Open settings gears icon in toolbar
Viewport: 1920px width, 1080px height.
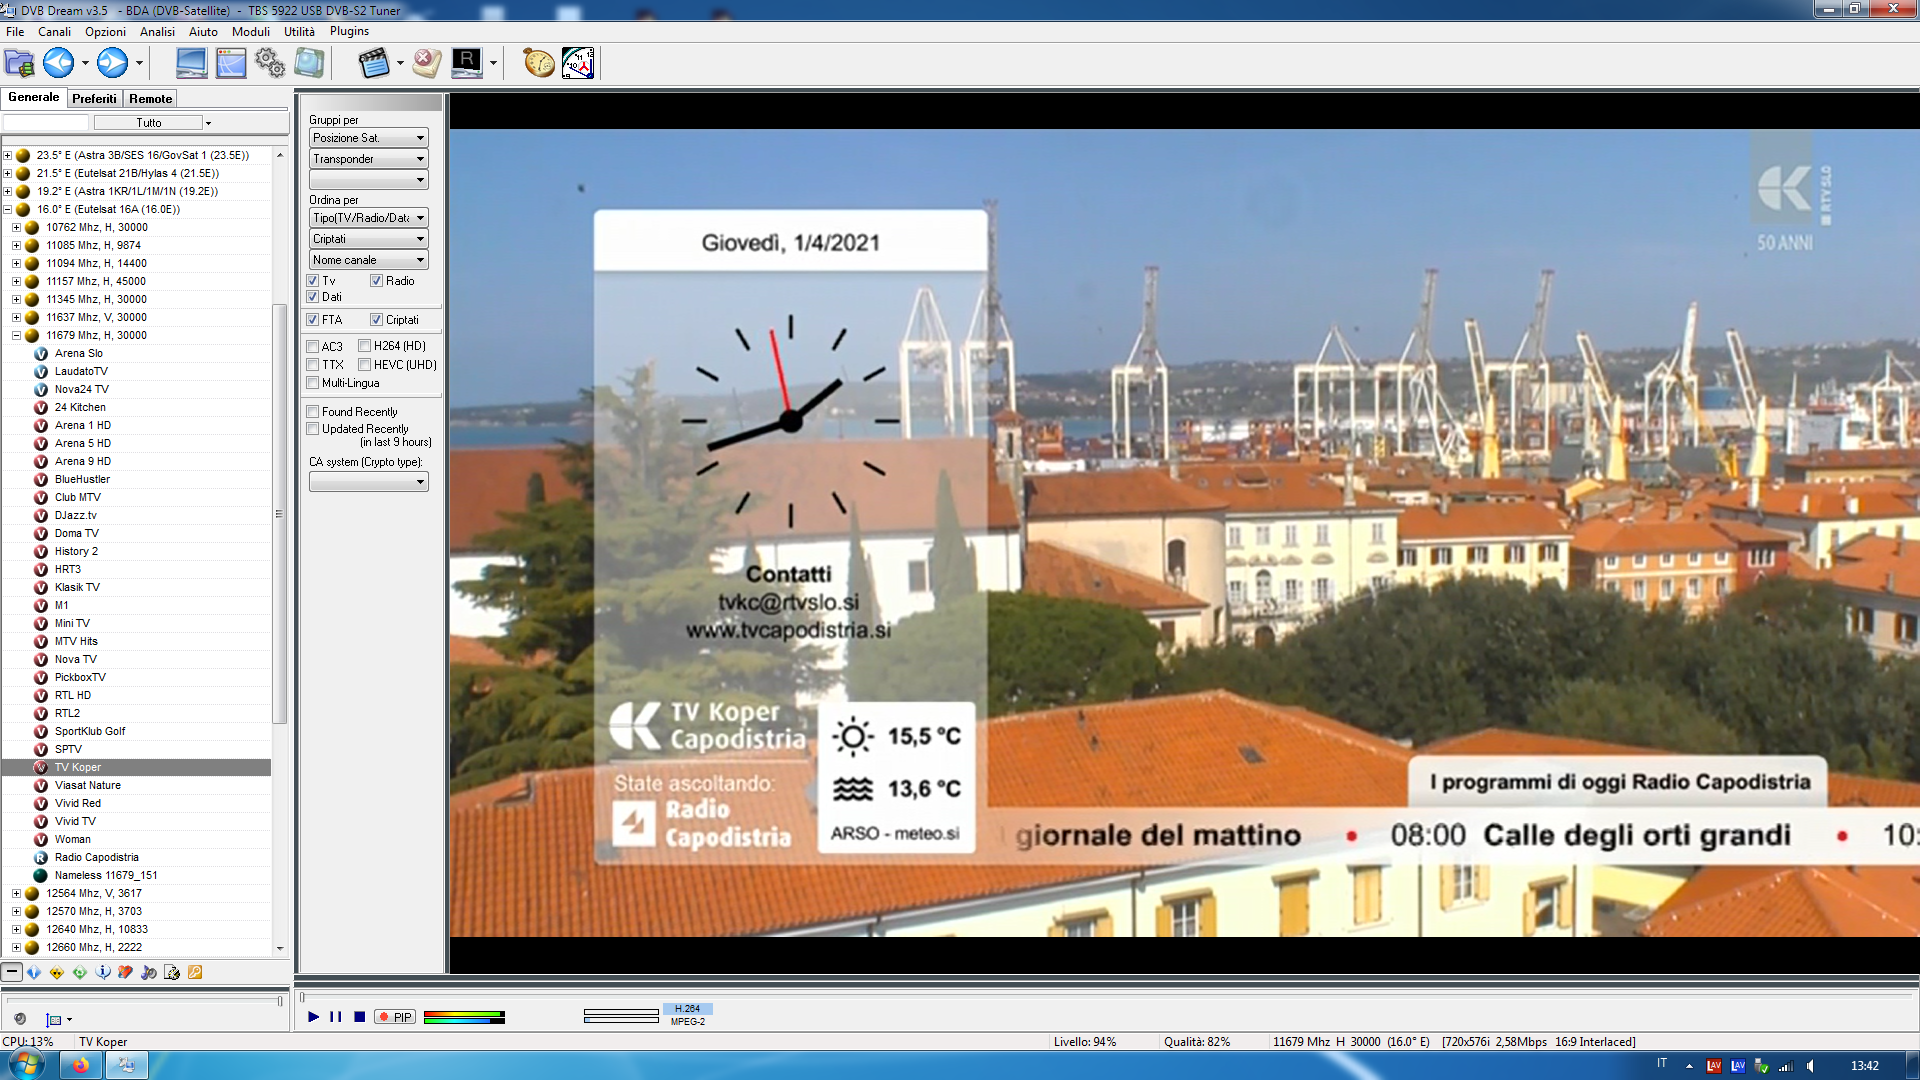pos(270,63)
